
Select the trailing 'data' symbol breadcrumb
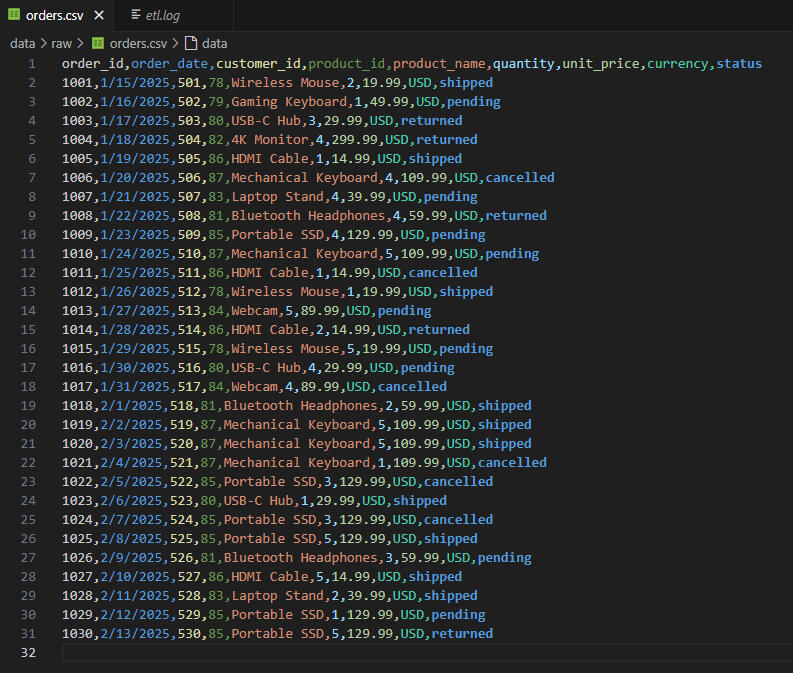(x=214, y=43)
